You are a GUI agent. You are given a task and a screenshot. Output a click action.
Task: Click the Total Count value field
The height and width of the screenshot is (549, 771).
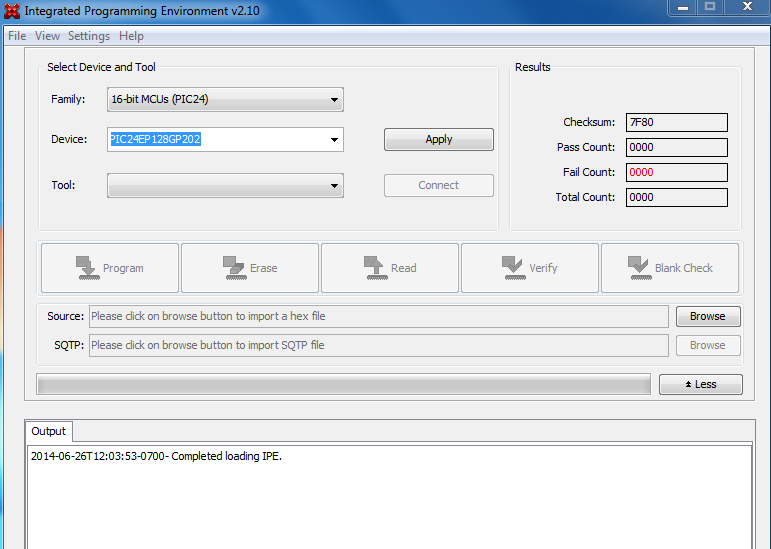(x=677, y=198)
